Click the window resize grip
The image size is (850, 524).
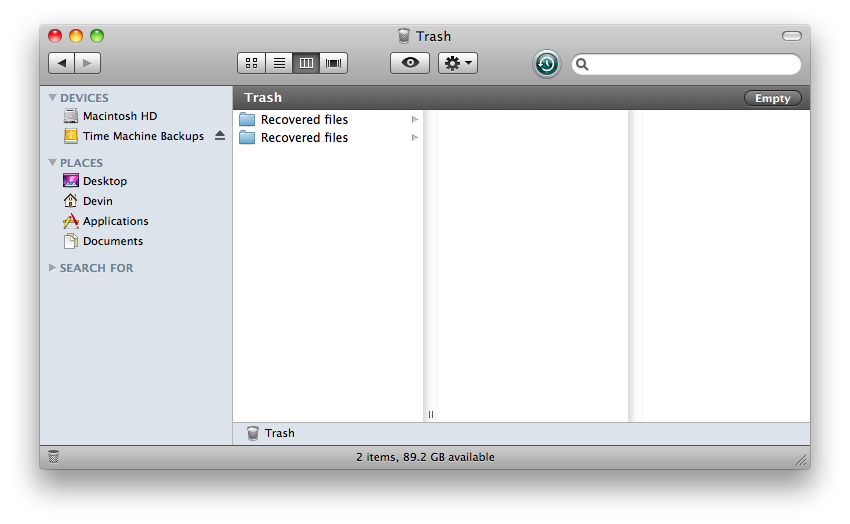801,460
